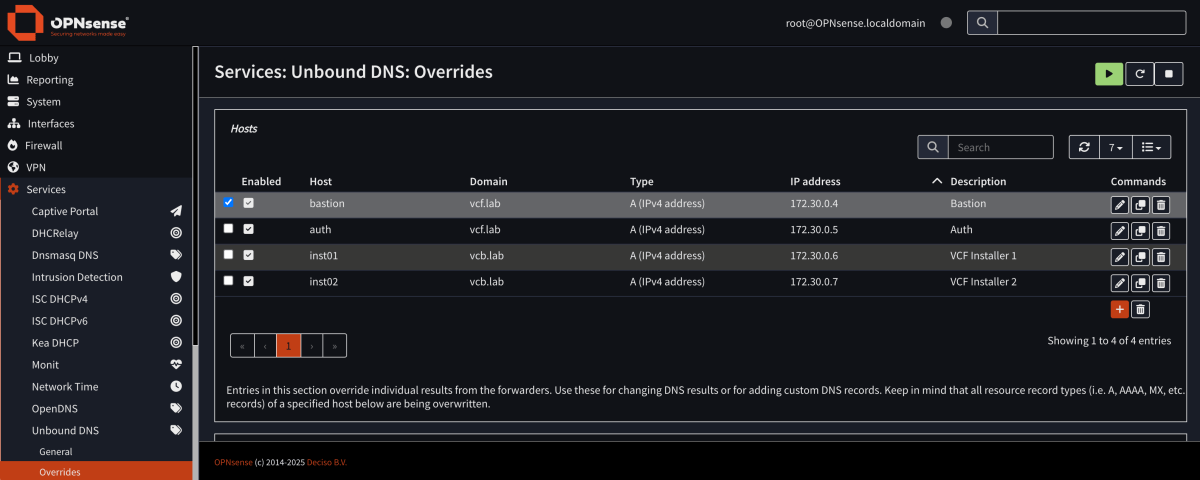Expand the System menu
The height and width of the screenshot is (480, 1200).
click(x=96, y=102)
